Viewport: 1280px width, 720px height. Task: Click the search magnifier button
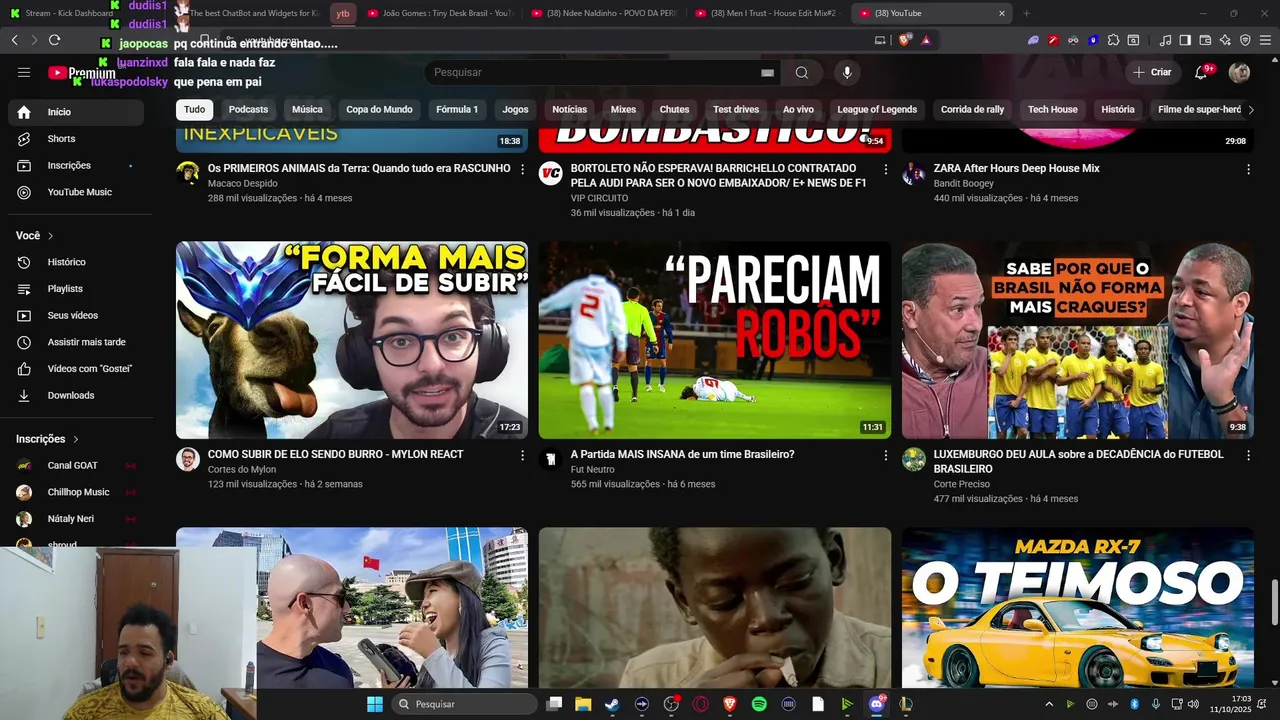pyautogui.click(x=802, y=72)
